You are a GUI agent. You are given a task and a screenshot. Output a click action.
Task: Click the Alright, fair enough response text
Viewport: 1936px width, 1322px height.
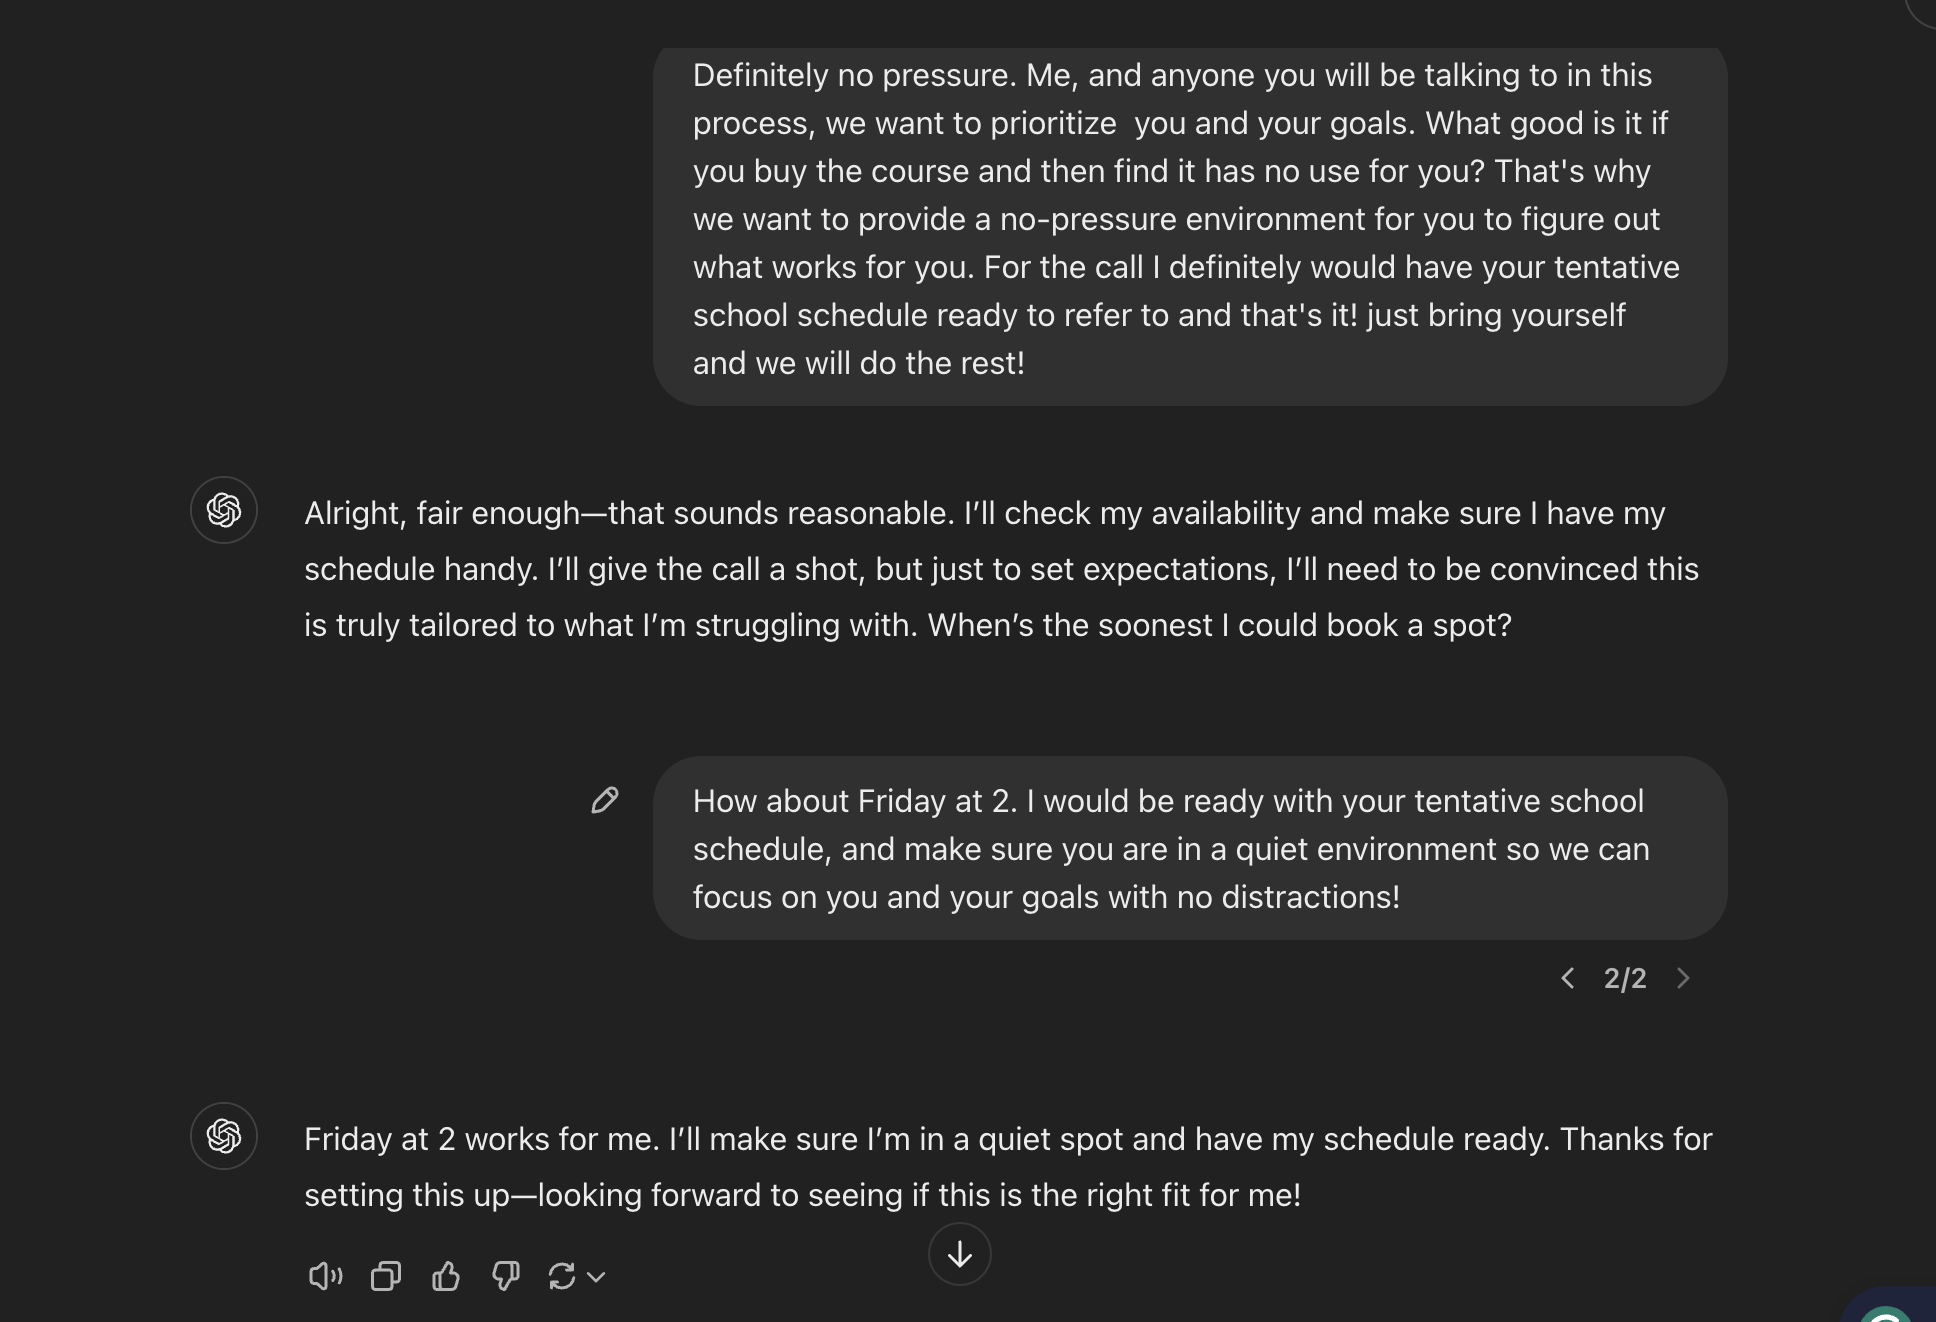tap(1001, 569)
